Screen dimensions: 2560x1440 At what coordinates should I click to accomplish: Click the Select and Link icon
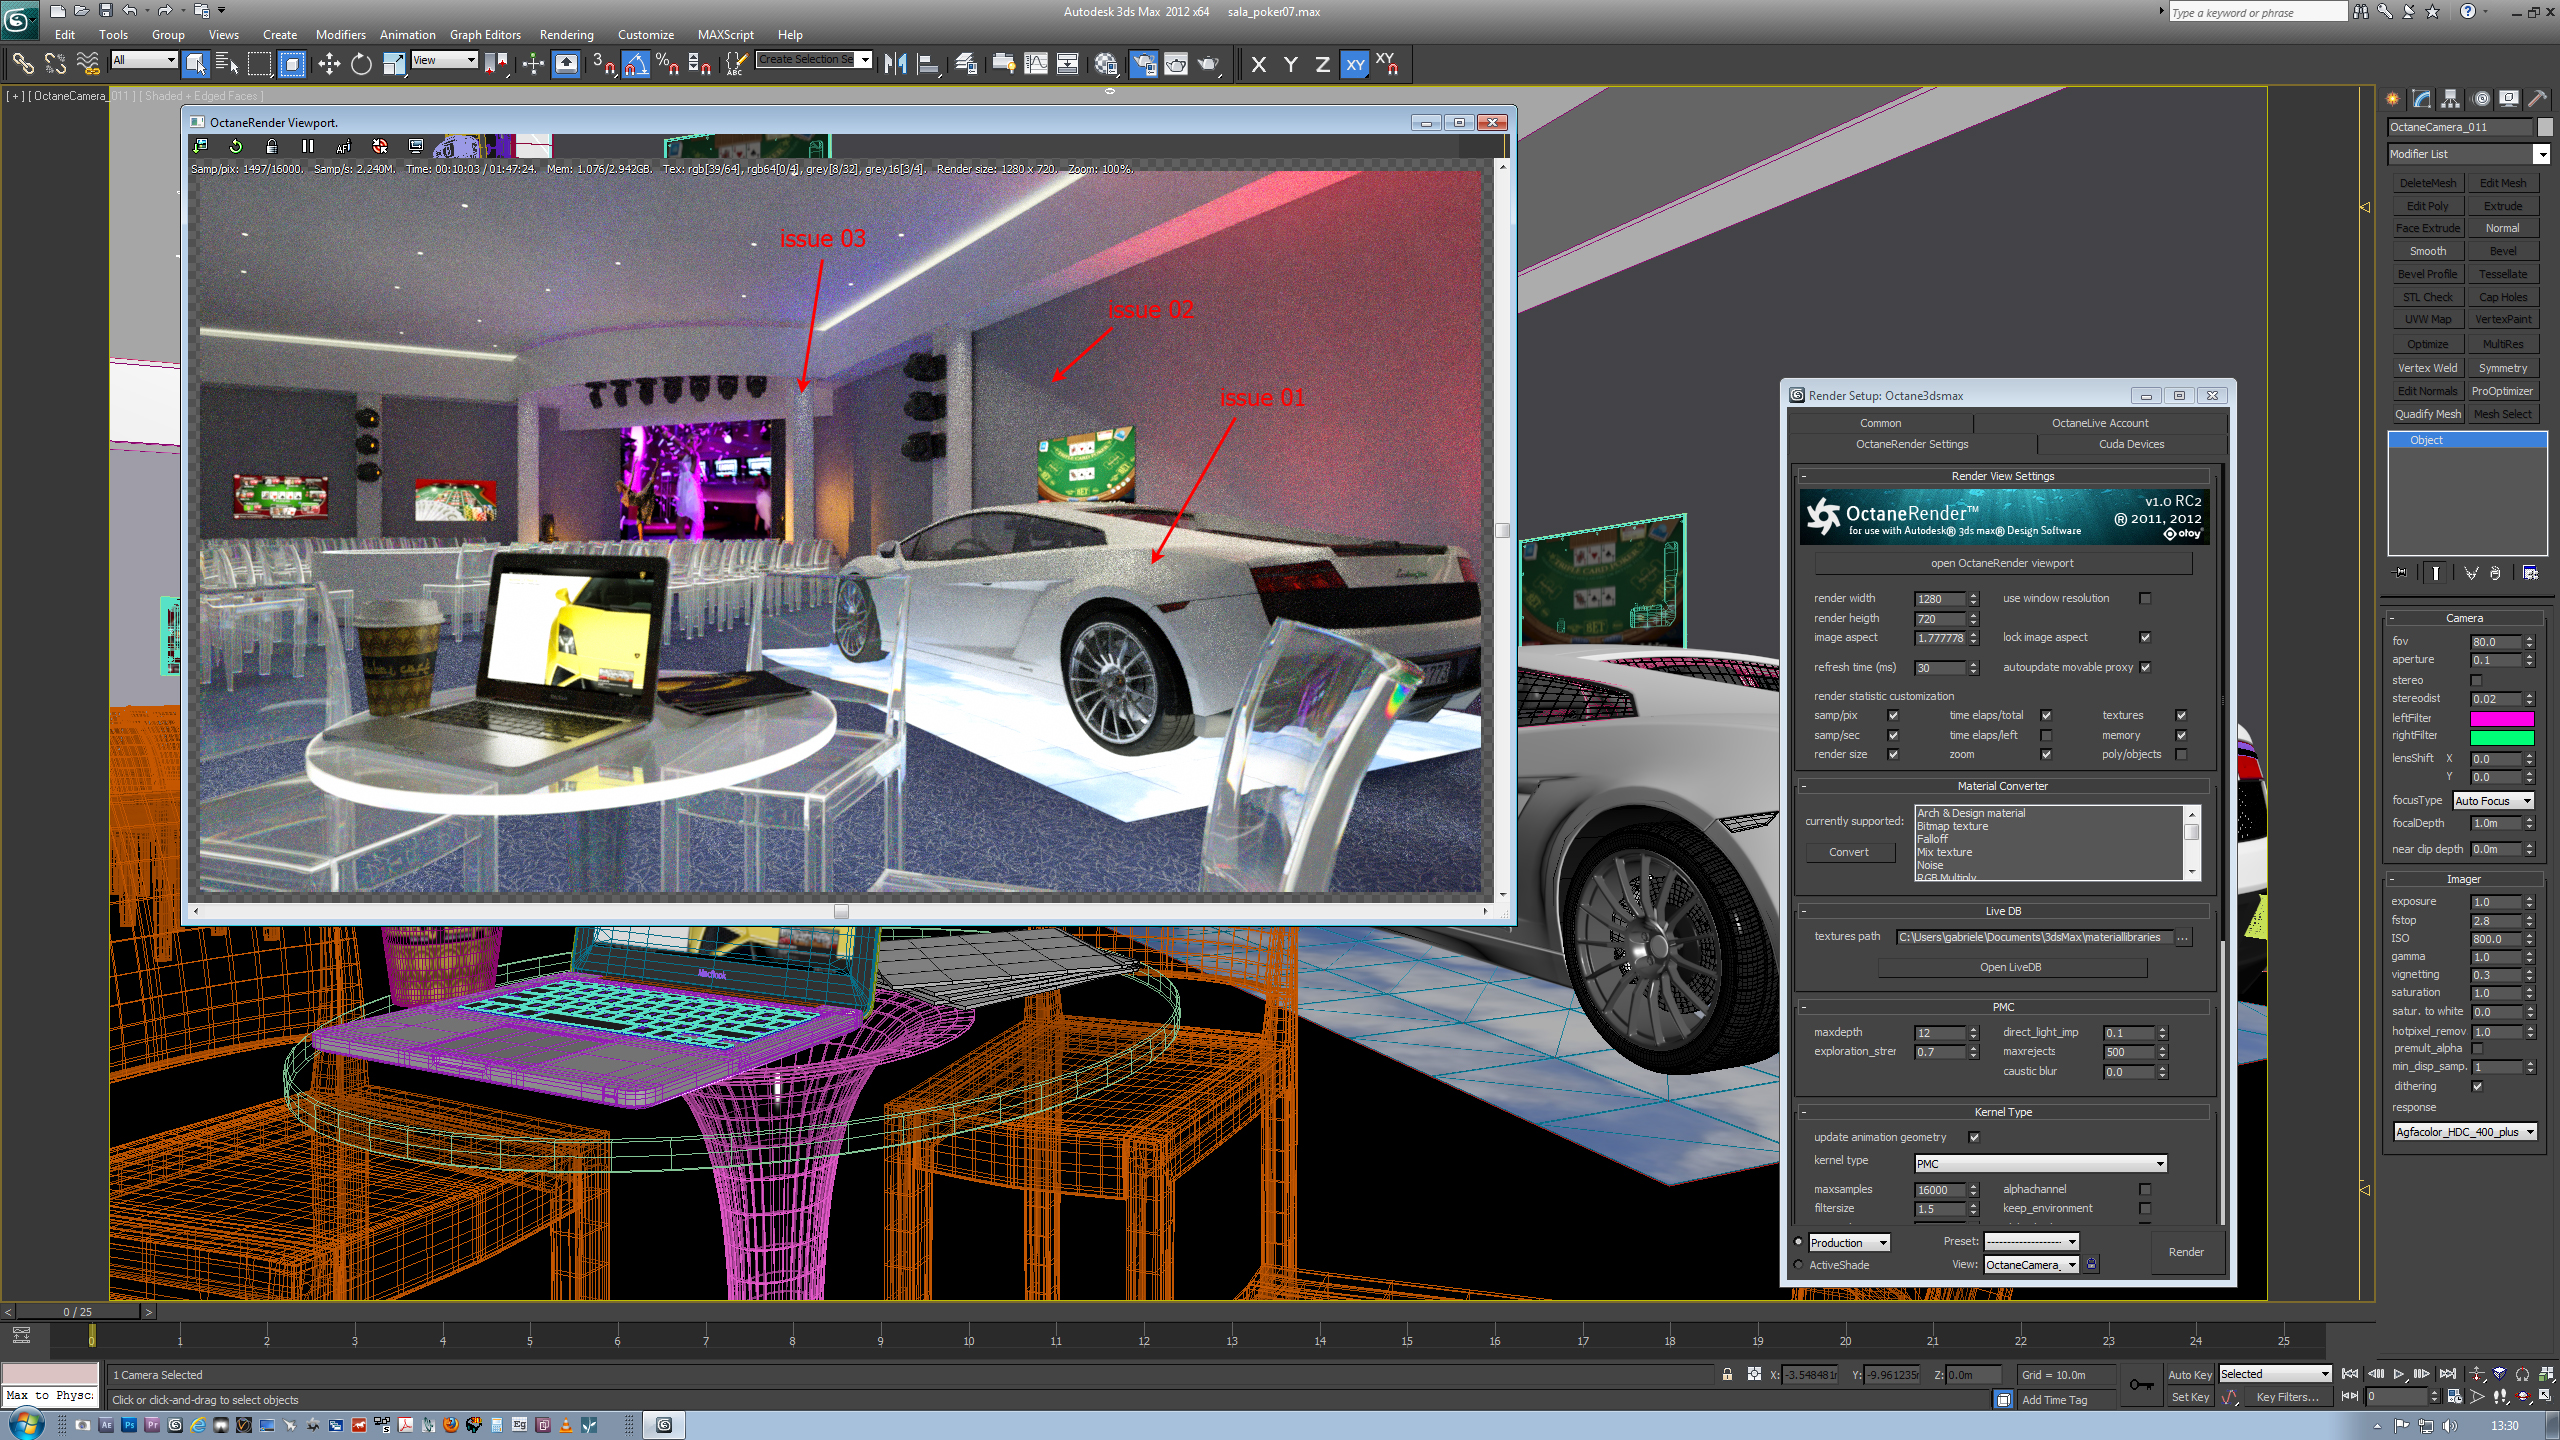[22, 65]
